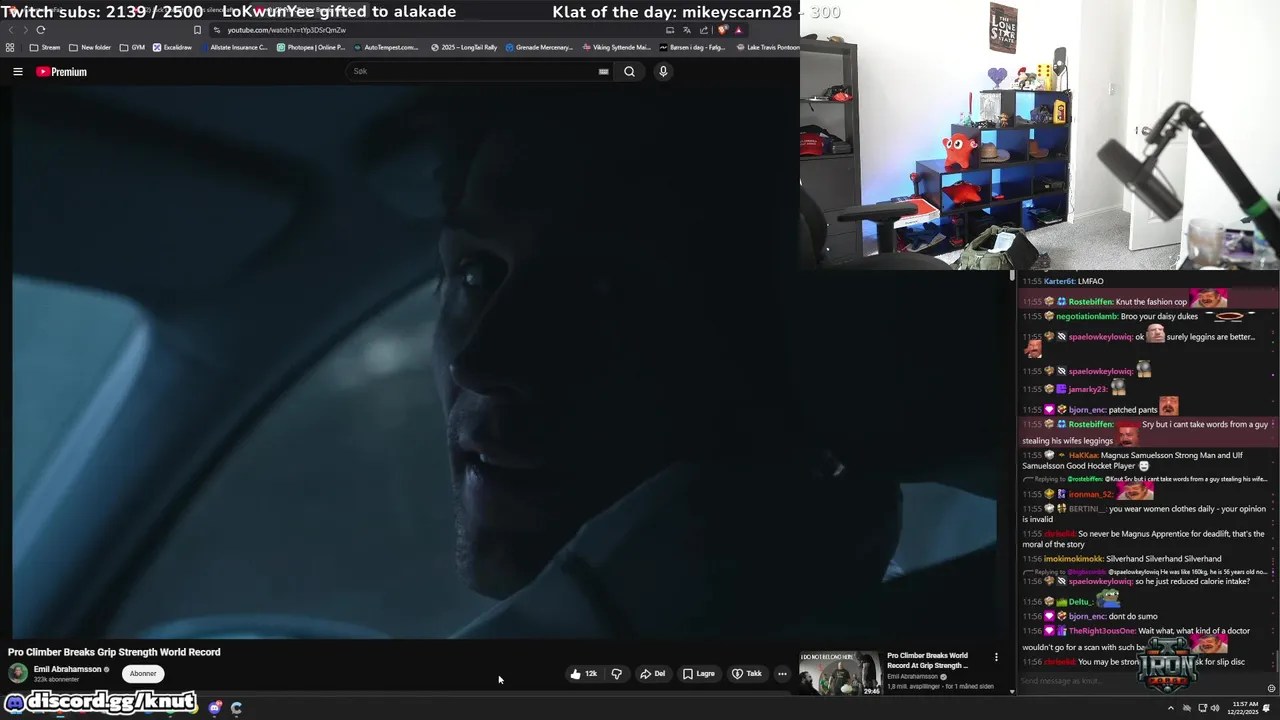Click video title Pro Climber Breaks Grip Strength
Screen dimensions: 1280x720
pyautogui.click(x=114, y=652)
